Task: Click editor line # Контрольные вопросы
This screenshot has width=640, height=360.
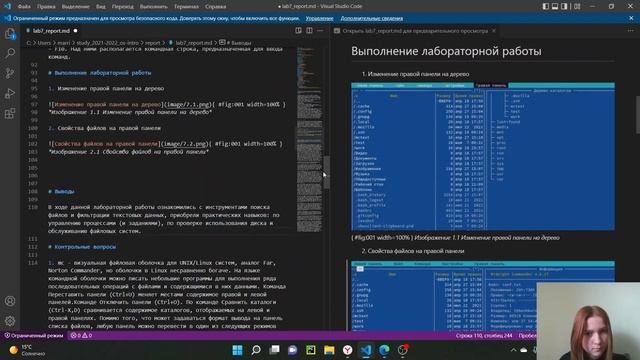Action: click(82, 247)
